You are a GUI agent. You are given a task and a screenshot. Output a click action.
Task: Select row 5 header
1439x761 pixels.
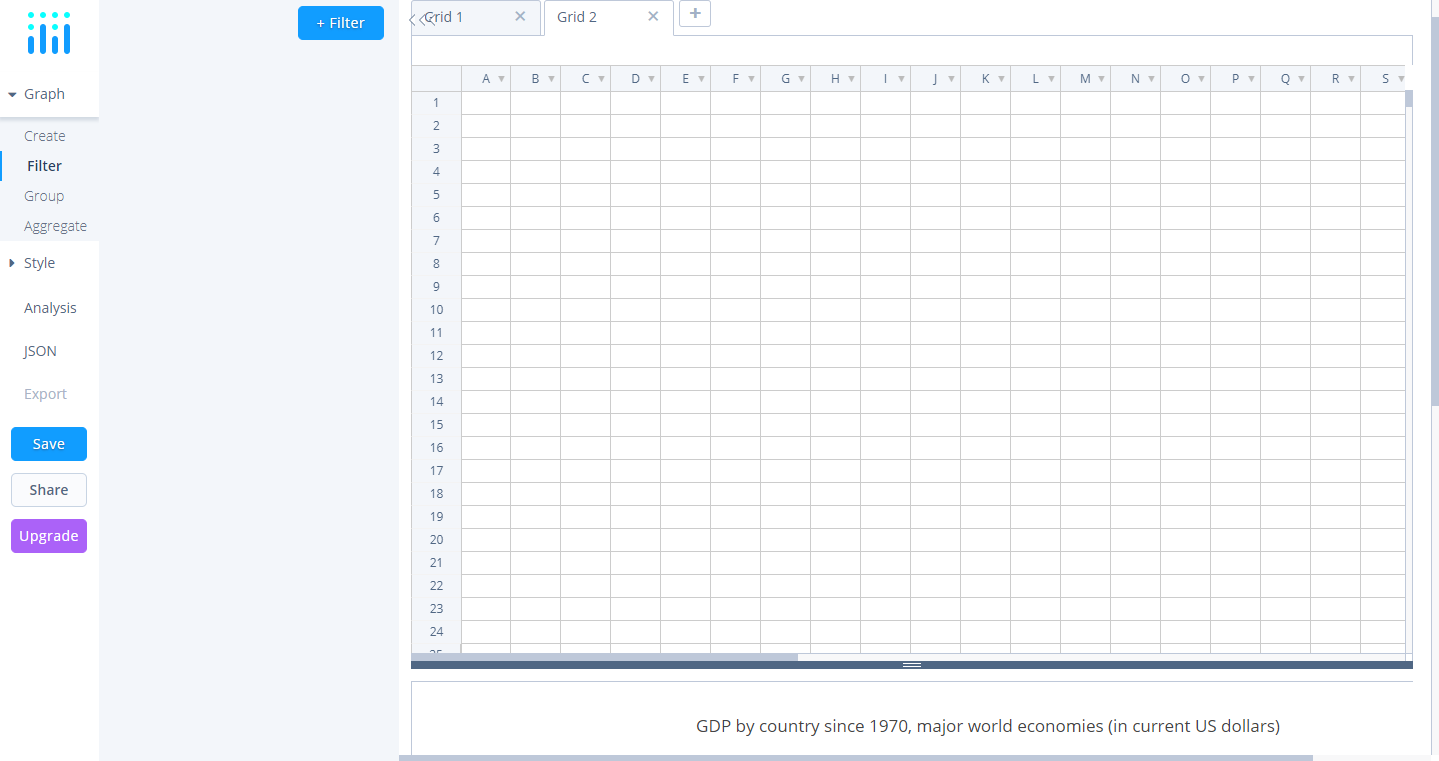pos(436,195)
